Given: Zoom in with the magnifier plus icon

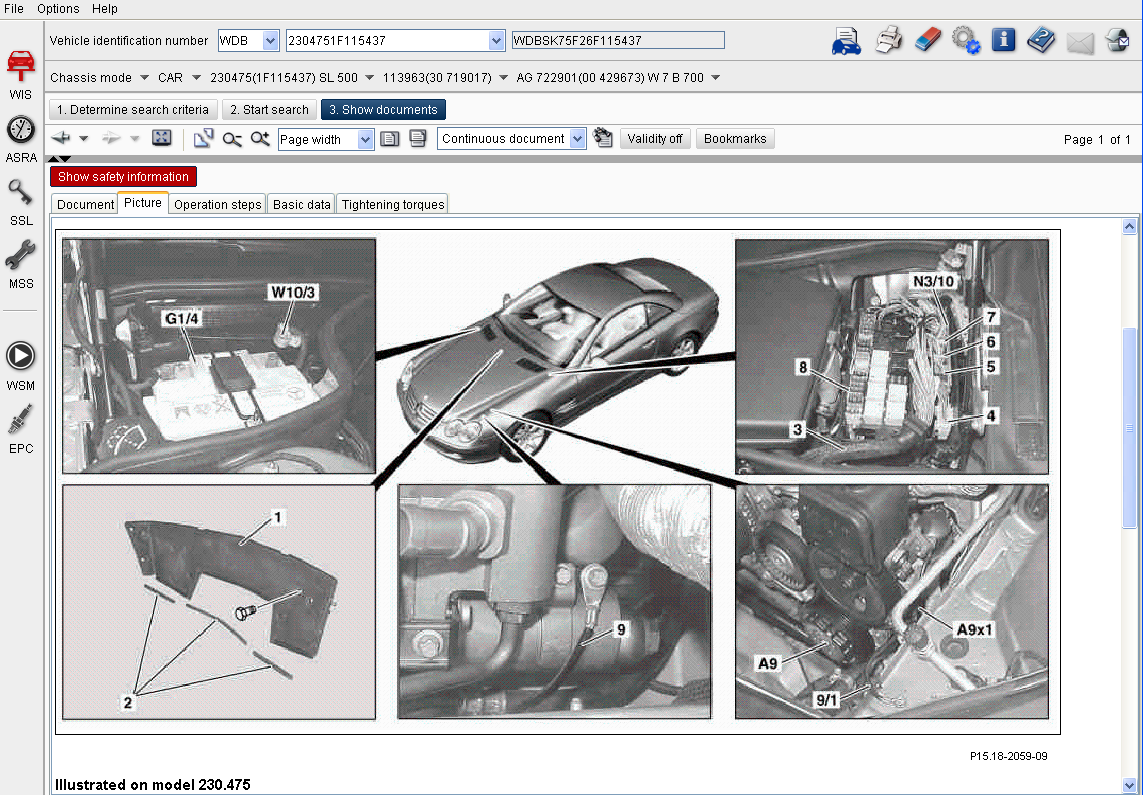Looking at the screenshot, I should 260,138.
